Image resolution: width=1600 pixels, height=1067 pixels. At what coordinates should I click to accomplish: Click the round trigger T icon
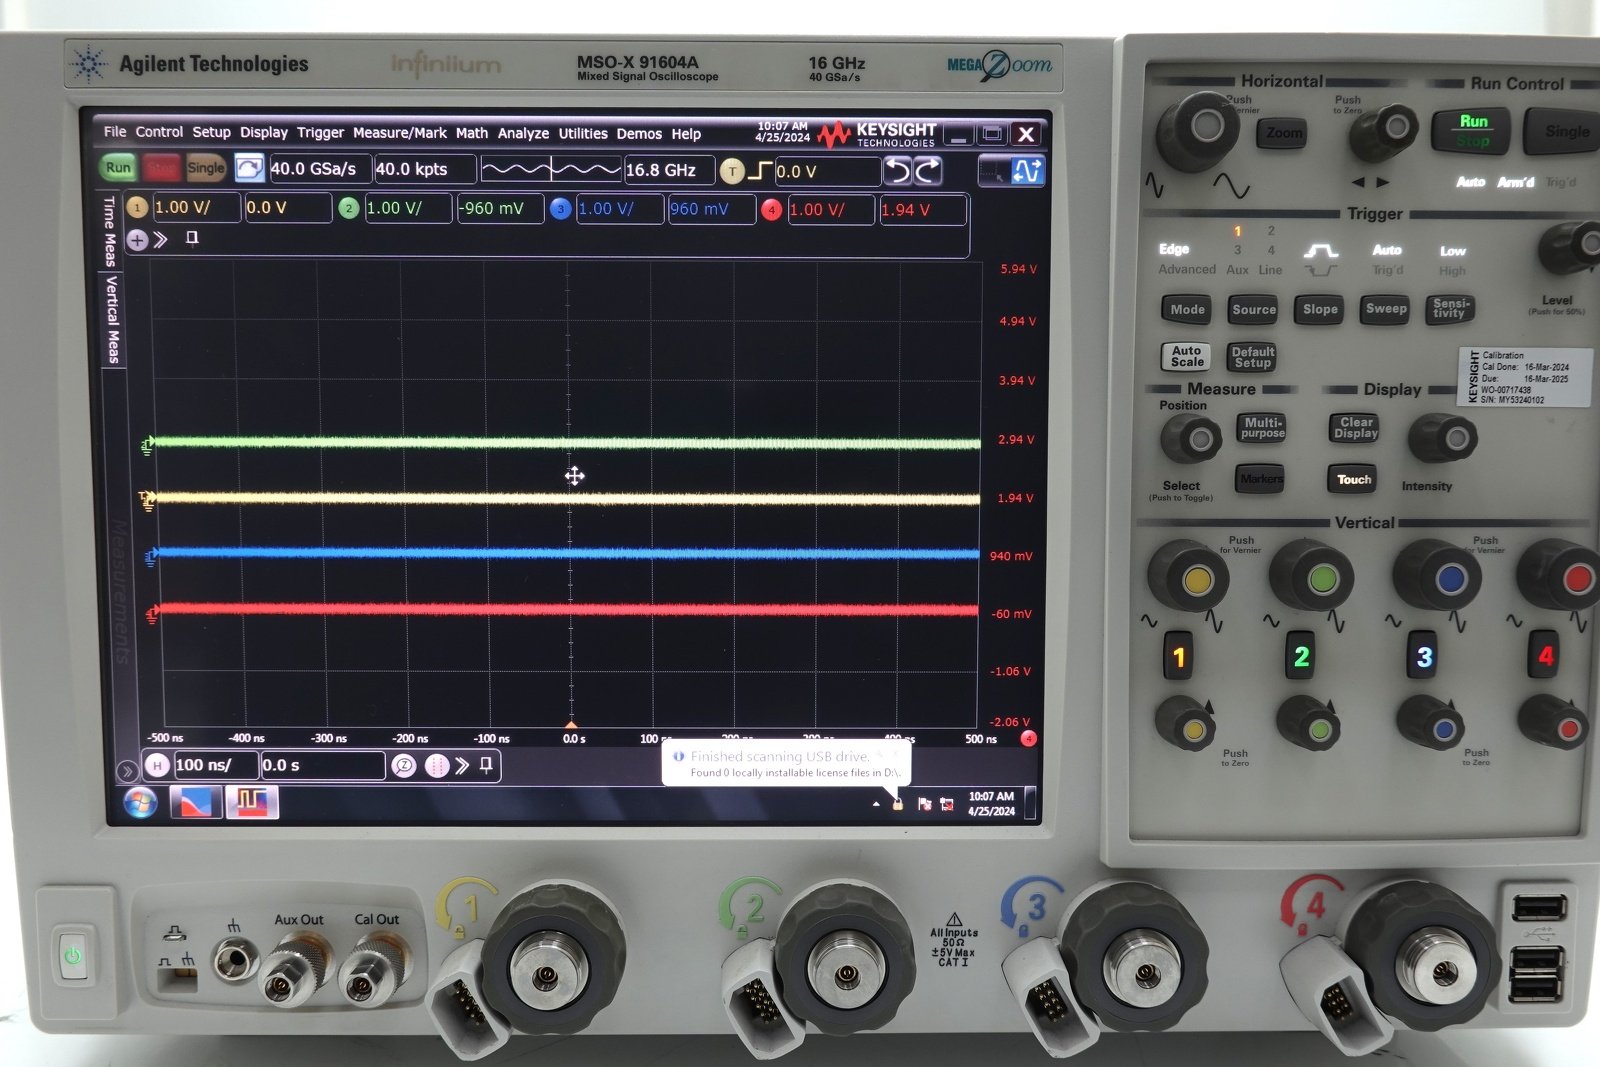click(732, 171)
